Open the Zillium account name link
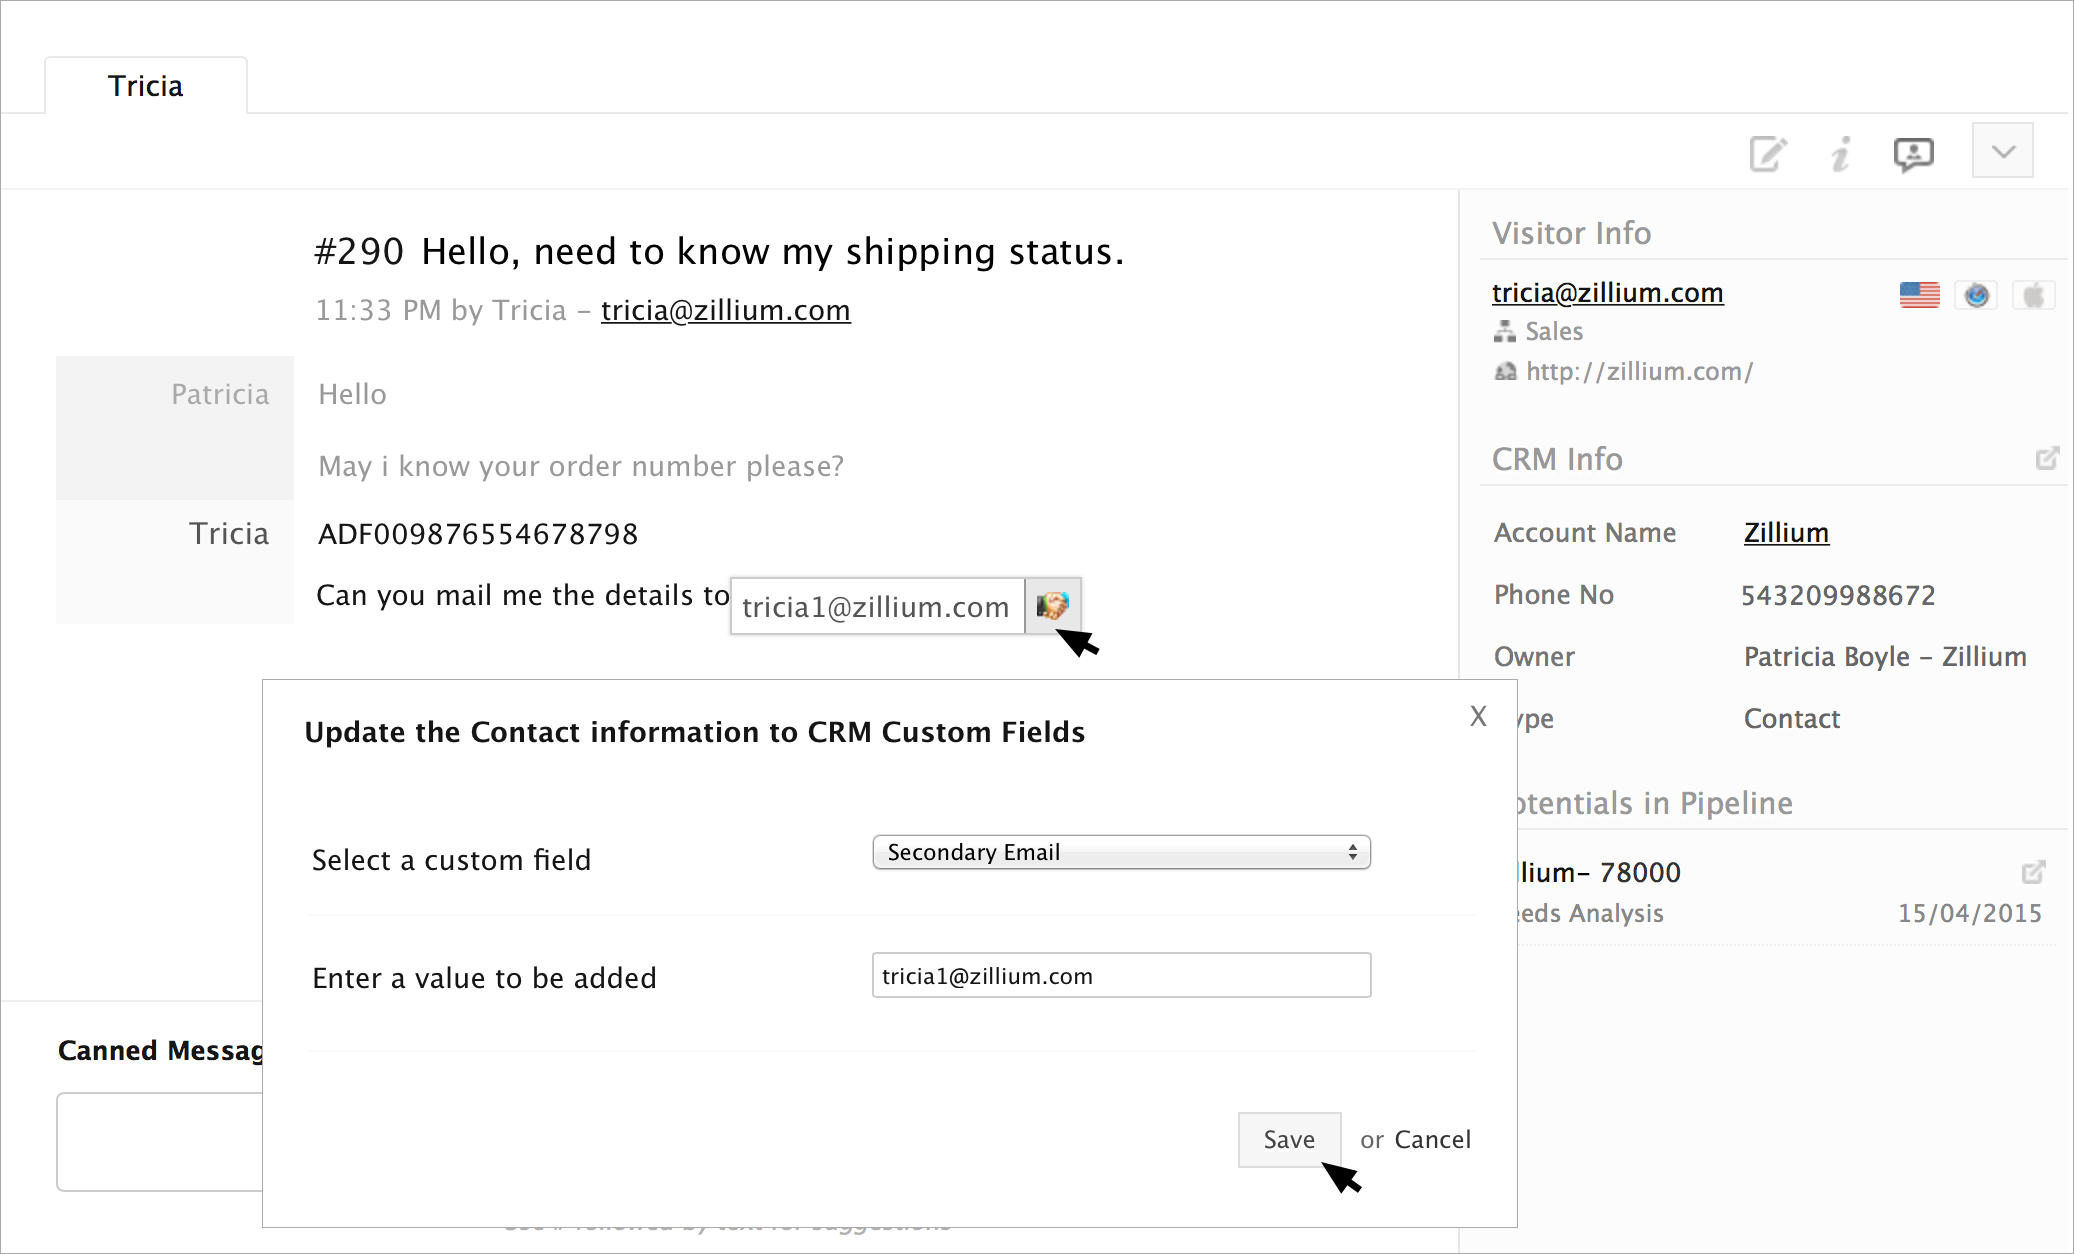 [1786, 532]
